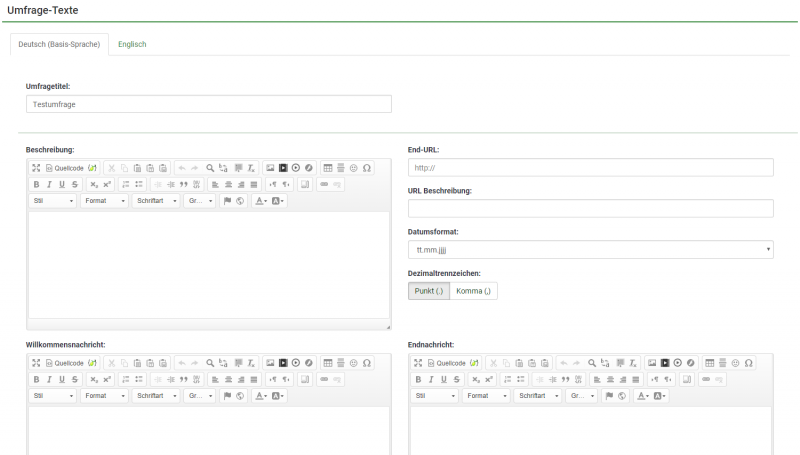800x455 pixels.
Task: Open Stil dropdown in Beschreibung editor
Action: tap(53, 200)
